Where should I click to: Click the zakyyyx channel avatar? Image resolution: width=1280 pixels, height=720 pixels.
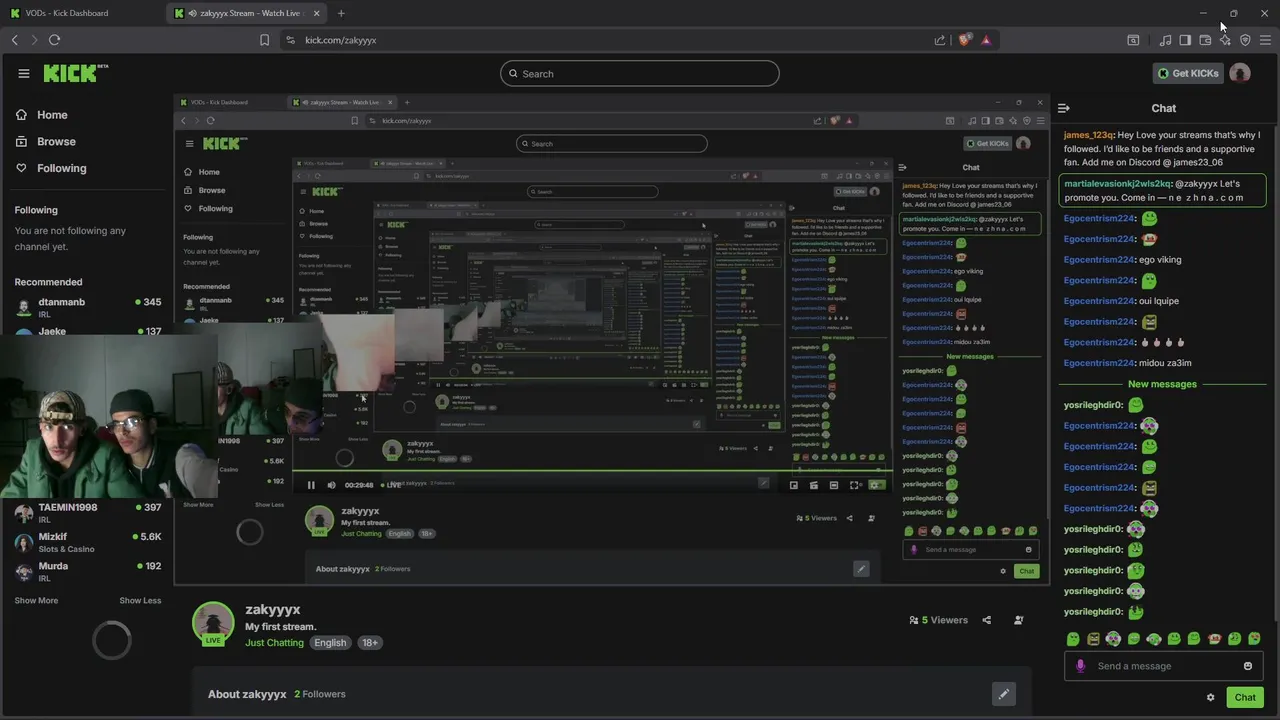click(x=213, y=623)
